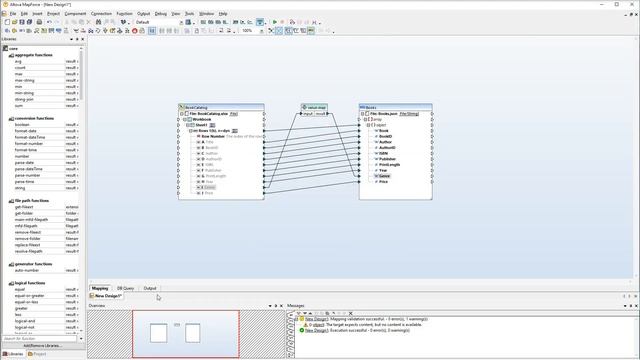
Task: Open the object link in the warning message
Action: click(x=319, y=324)
